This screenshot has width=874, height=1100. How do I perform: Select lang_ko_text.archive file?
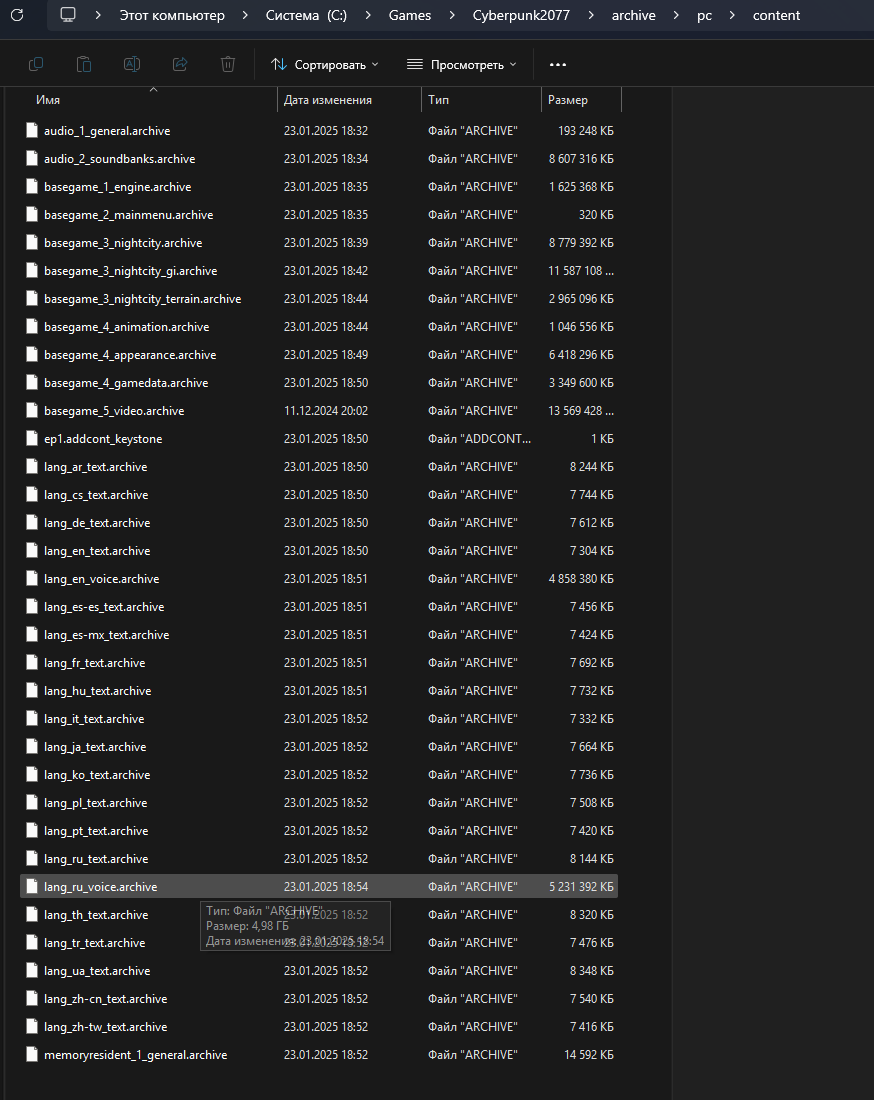click(x=319, y=774)
